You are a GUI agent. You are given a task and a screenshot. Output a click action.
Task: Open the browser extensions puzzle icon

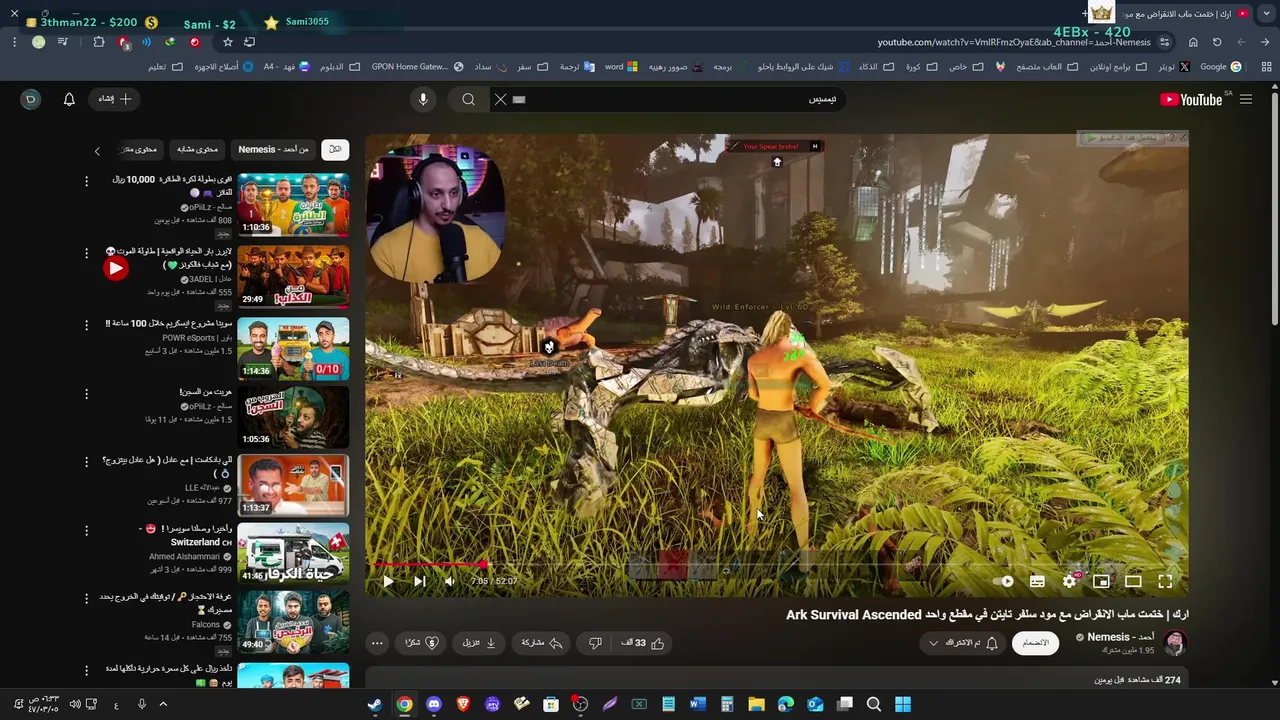98,42
